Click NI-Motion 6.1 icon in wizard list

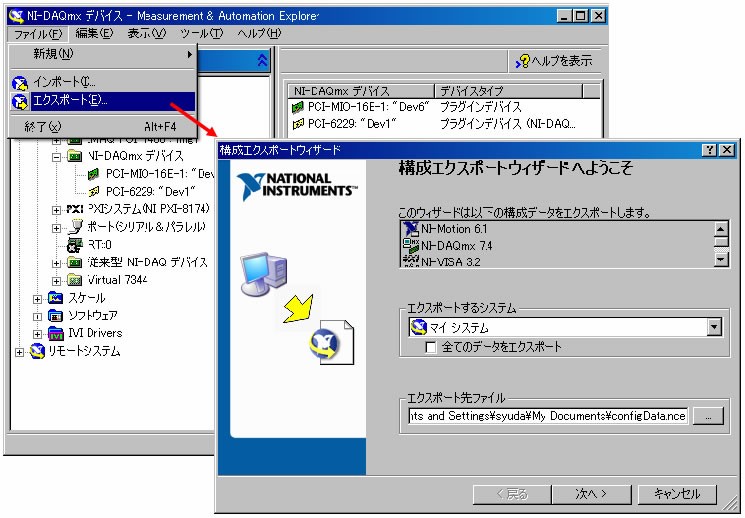pos(411,229)
